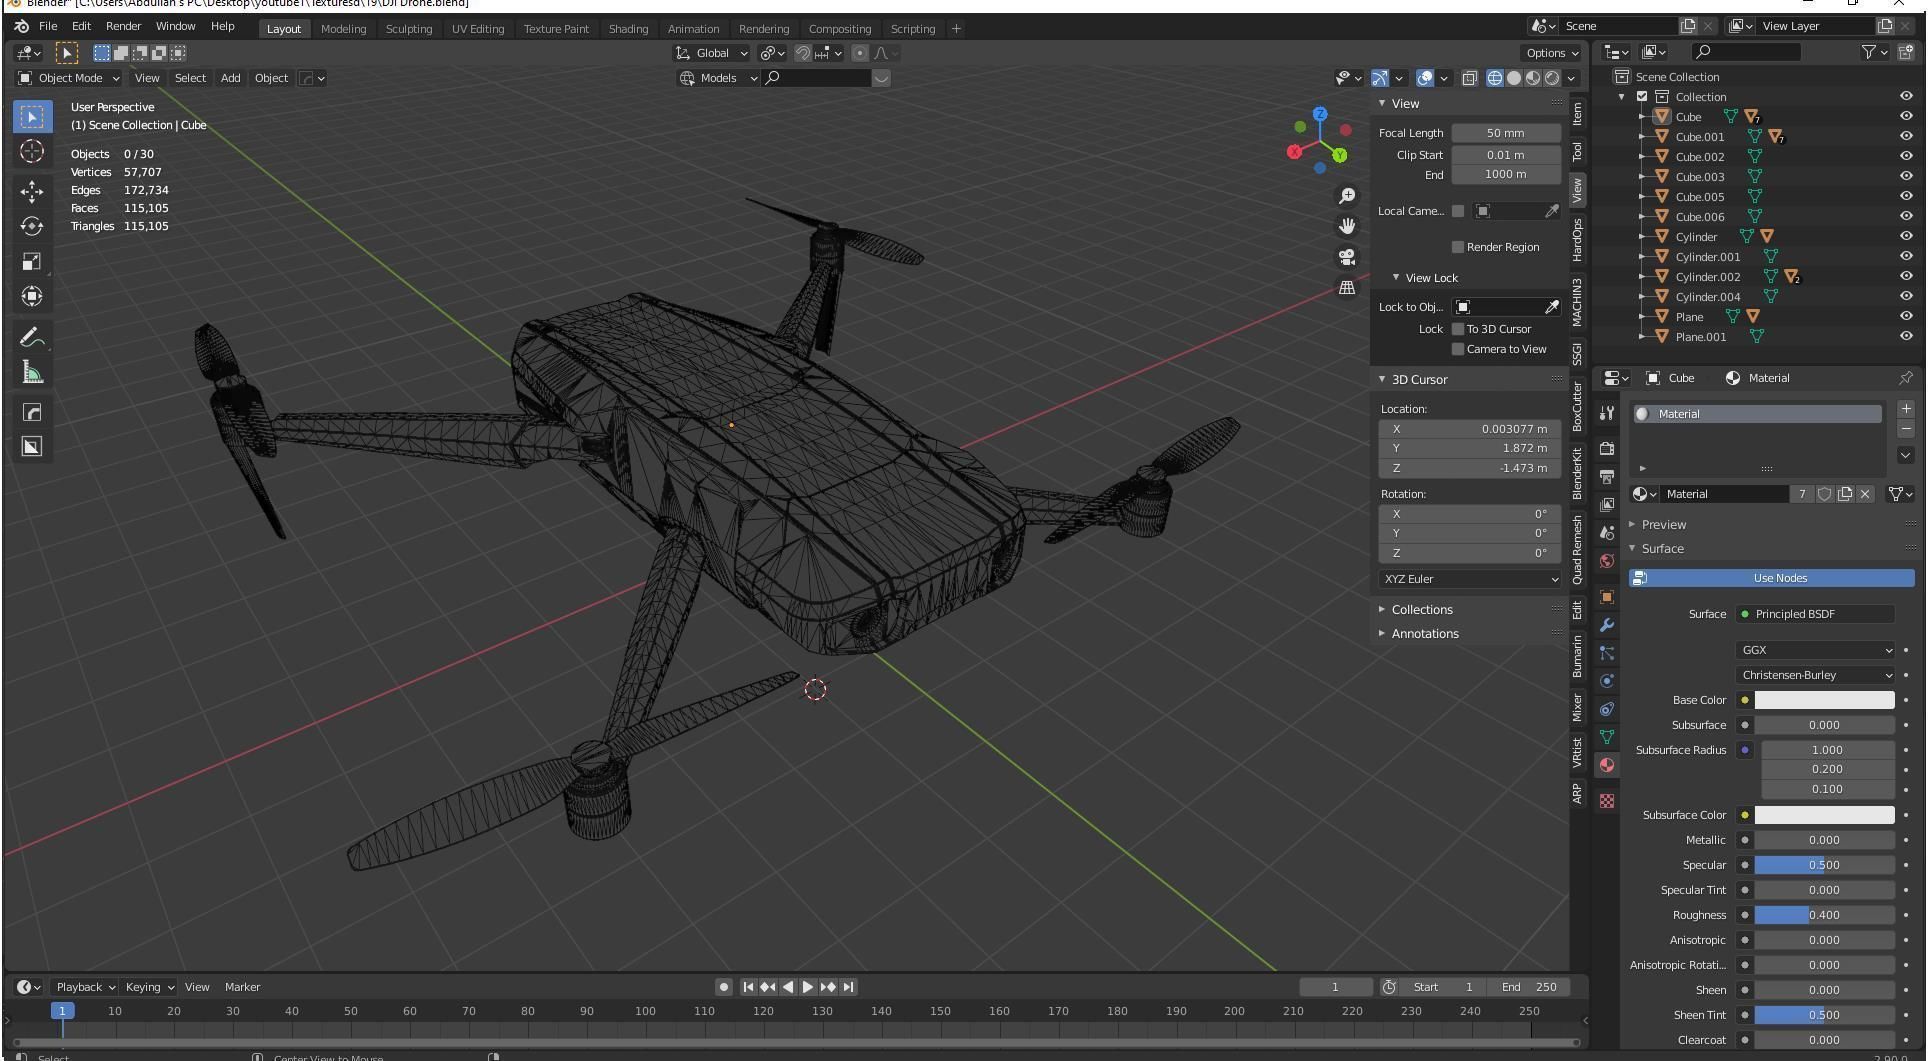
Task: Open the Render menu
Action: pyautogui.click(x=123, y=26)
